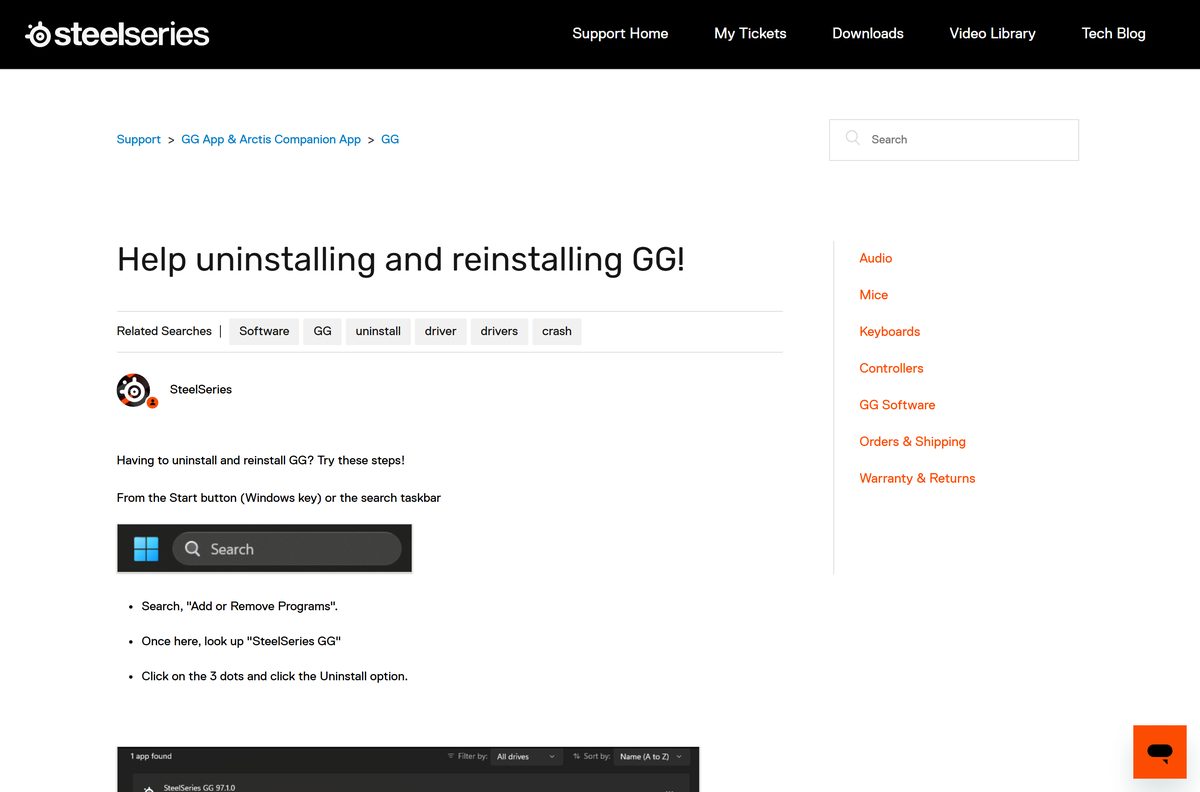Open GG Software category in sidebar
Viewport: 1200px width, 792px height.
click(x=898, y=405)
